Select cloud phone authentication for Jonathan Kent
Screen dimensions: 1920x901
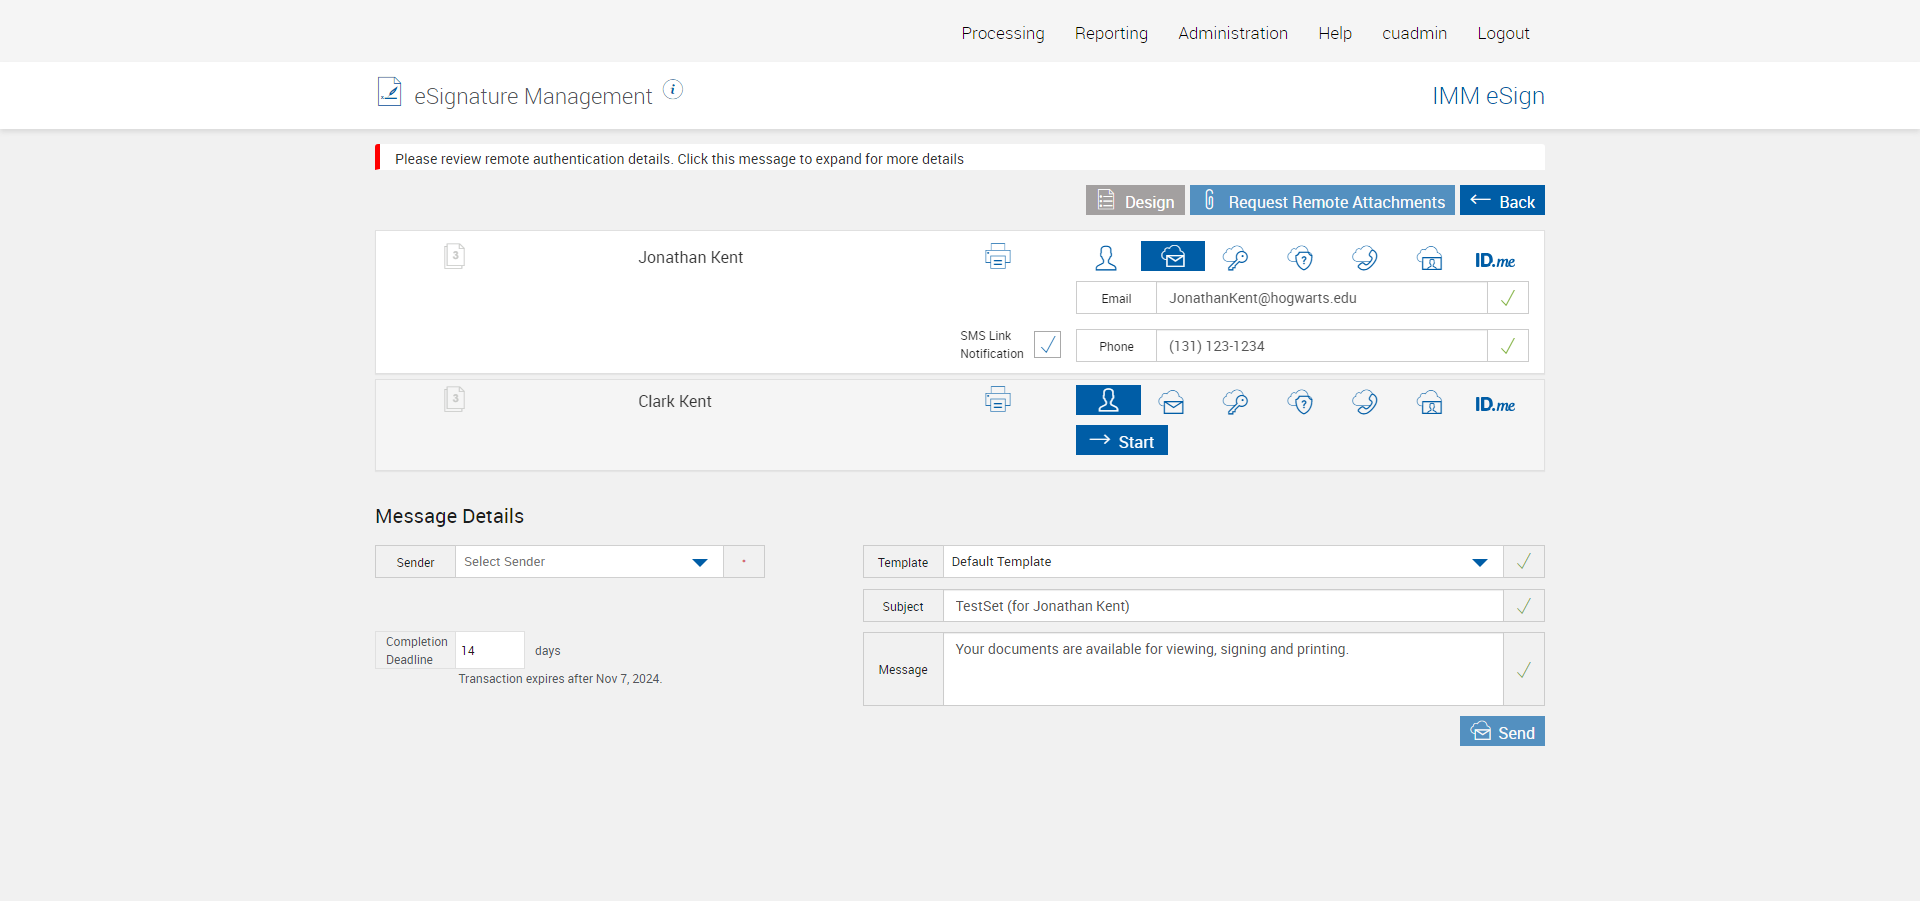[x=1365, y=258]
